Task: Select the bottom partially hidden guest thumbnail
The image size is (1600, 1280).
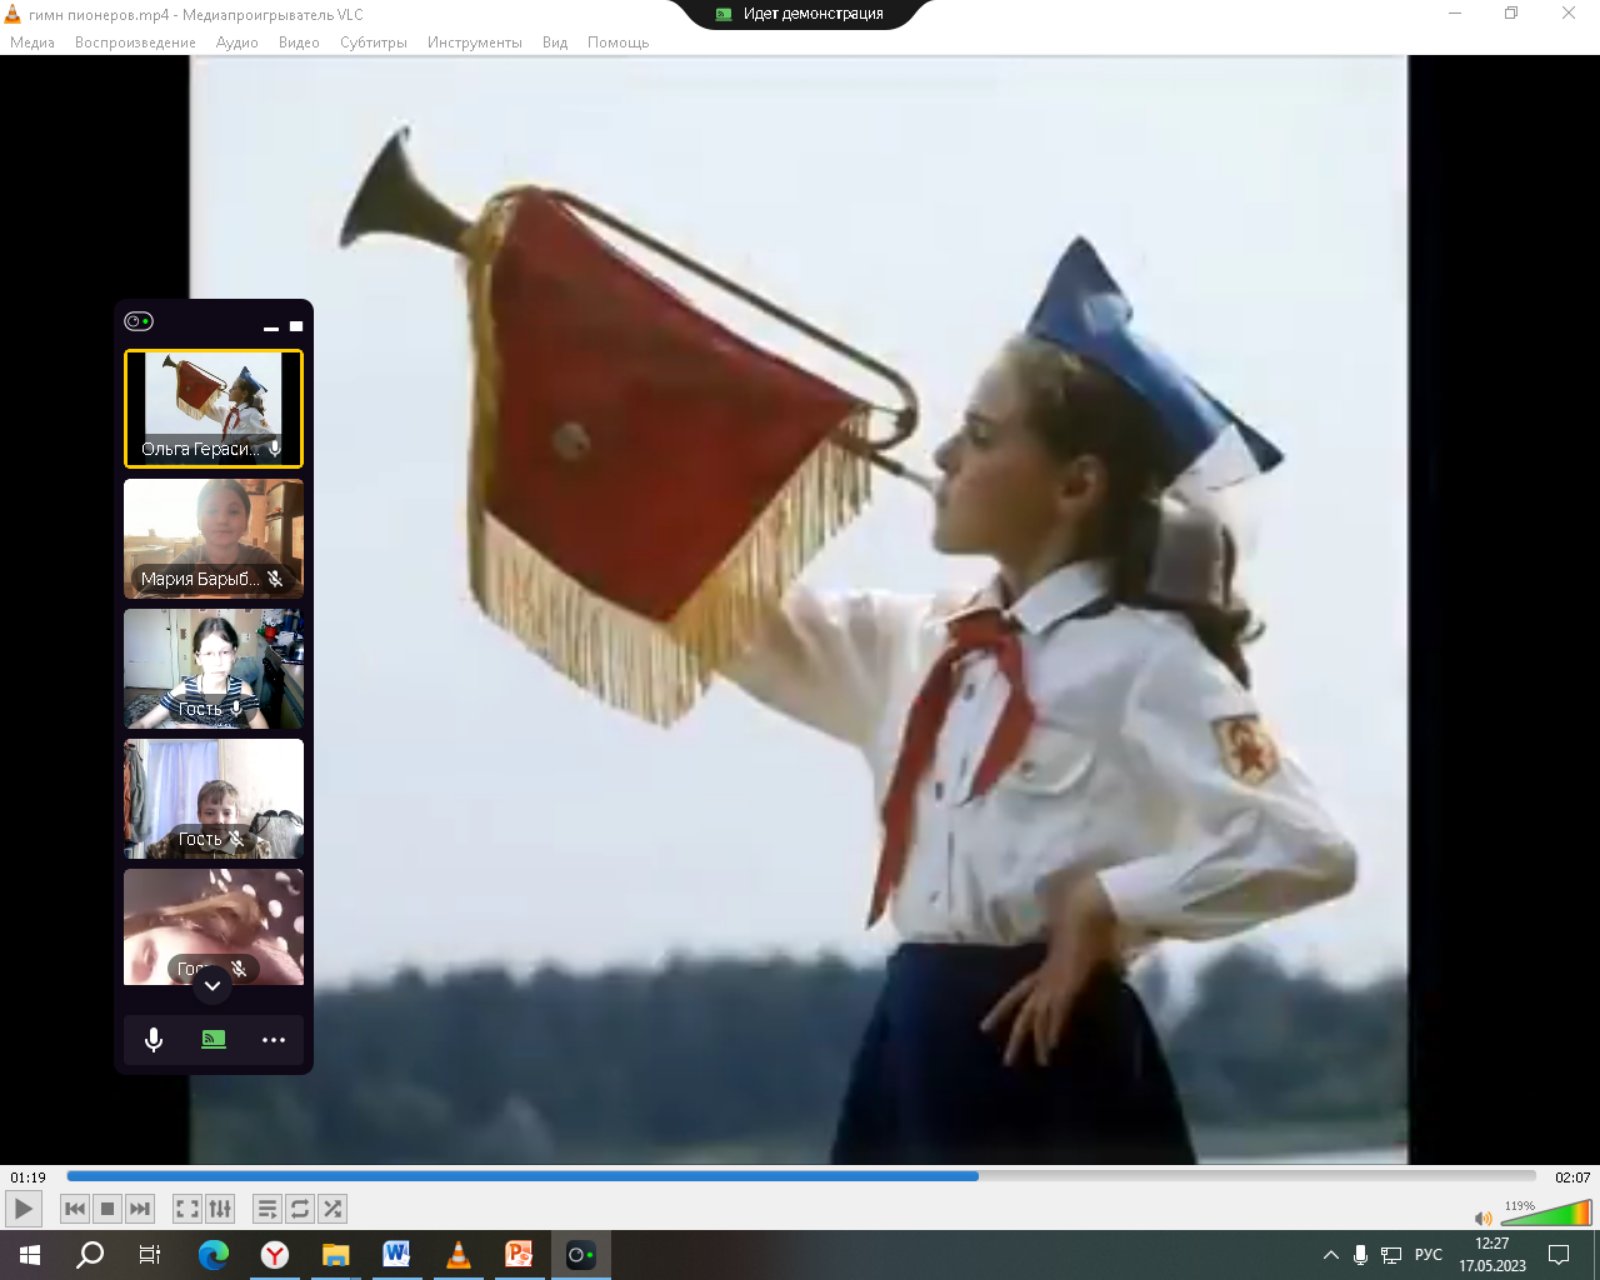Action: tap(213, 926)
